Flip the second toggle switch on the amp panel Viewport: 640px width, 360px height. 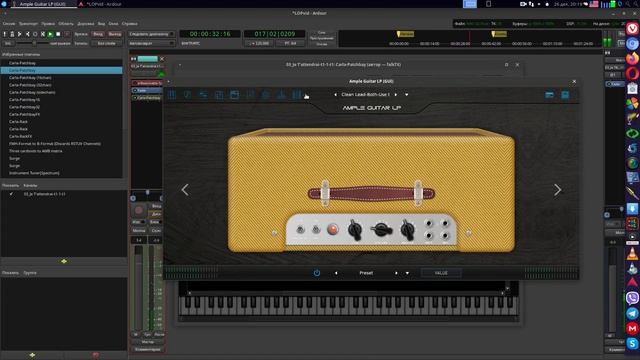tap(316, 230)
